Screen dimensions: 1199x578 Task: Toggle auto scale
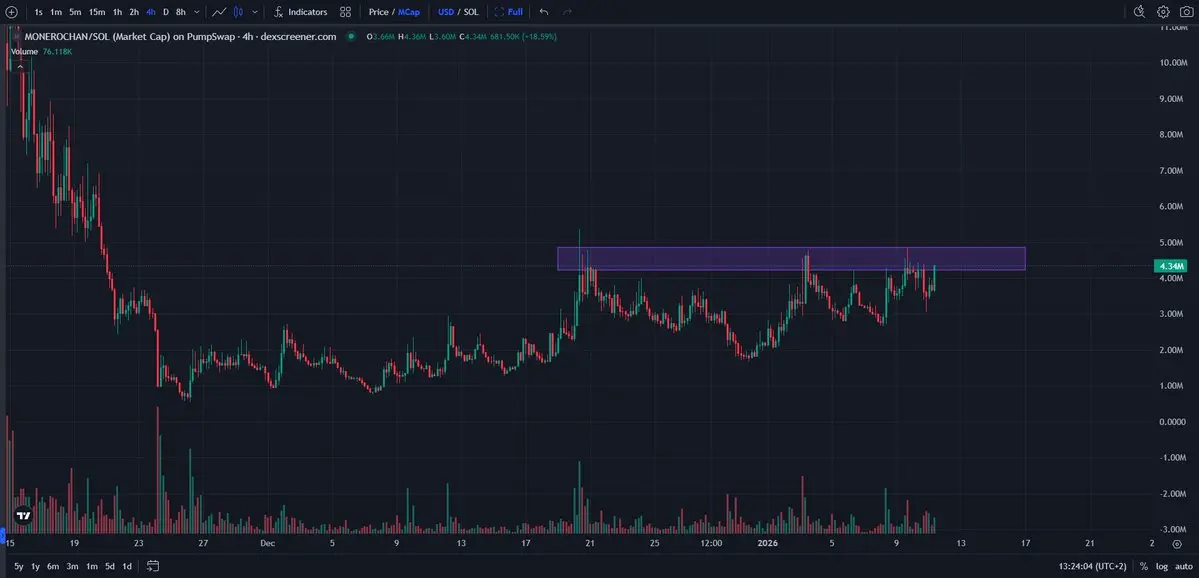pos(1183,567)
